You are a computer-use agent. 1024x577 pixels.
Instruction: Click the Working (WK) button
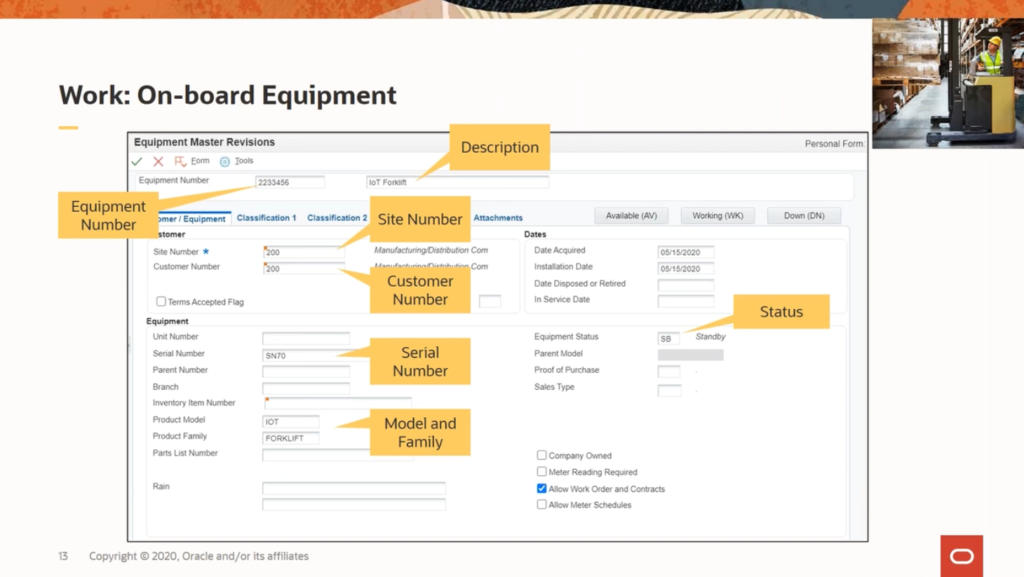(x=716, y=215)
